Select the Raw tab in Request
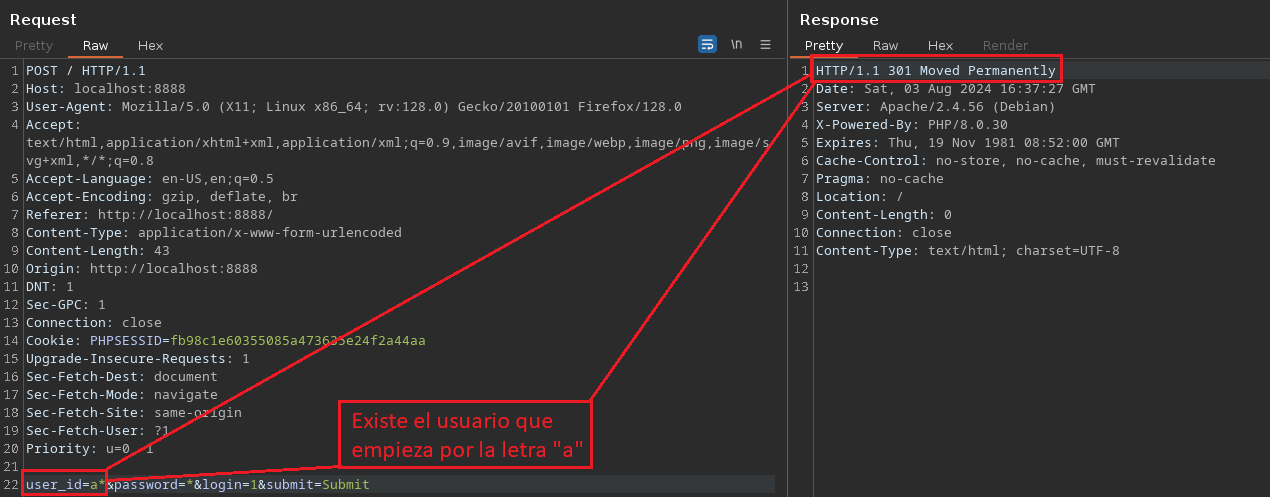This screenshot has height=497, width=1270. point(96,46)
